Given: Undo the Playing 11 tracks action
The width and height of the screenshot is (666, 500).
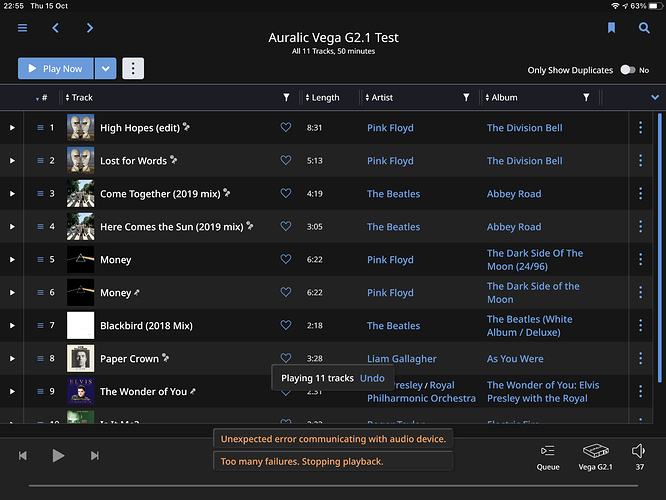Looking at the screenshot, I should (x=372, y=378).
